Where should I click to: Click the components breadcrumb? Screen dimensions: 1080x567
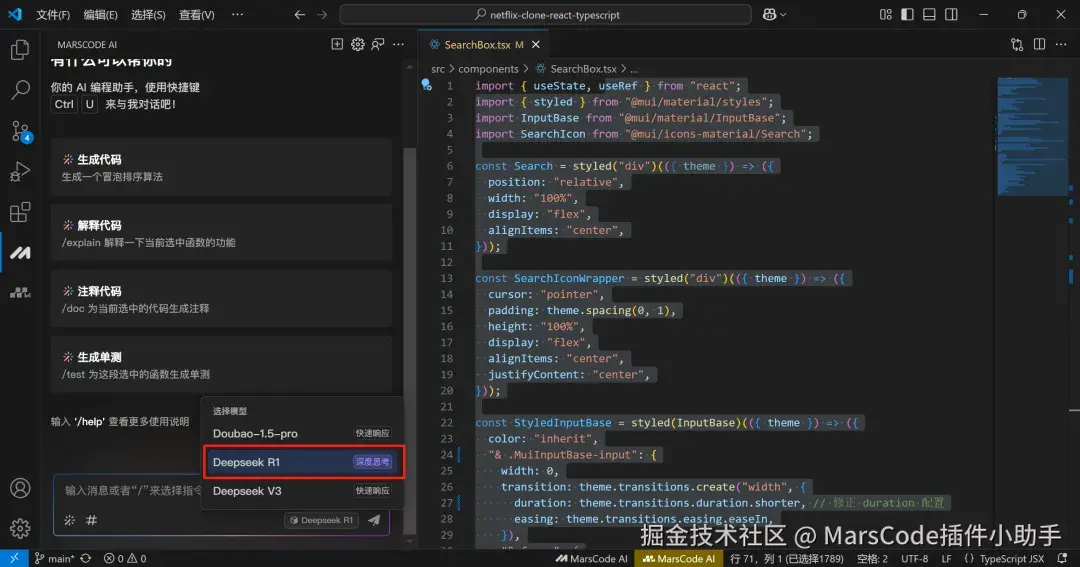point(488,69)
